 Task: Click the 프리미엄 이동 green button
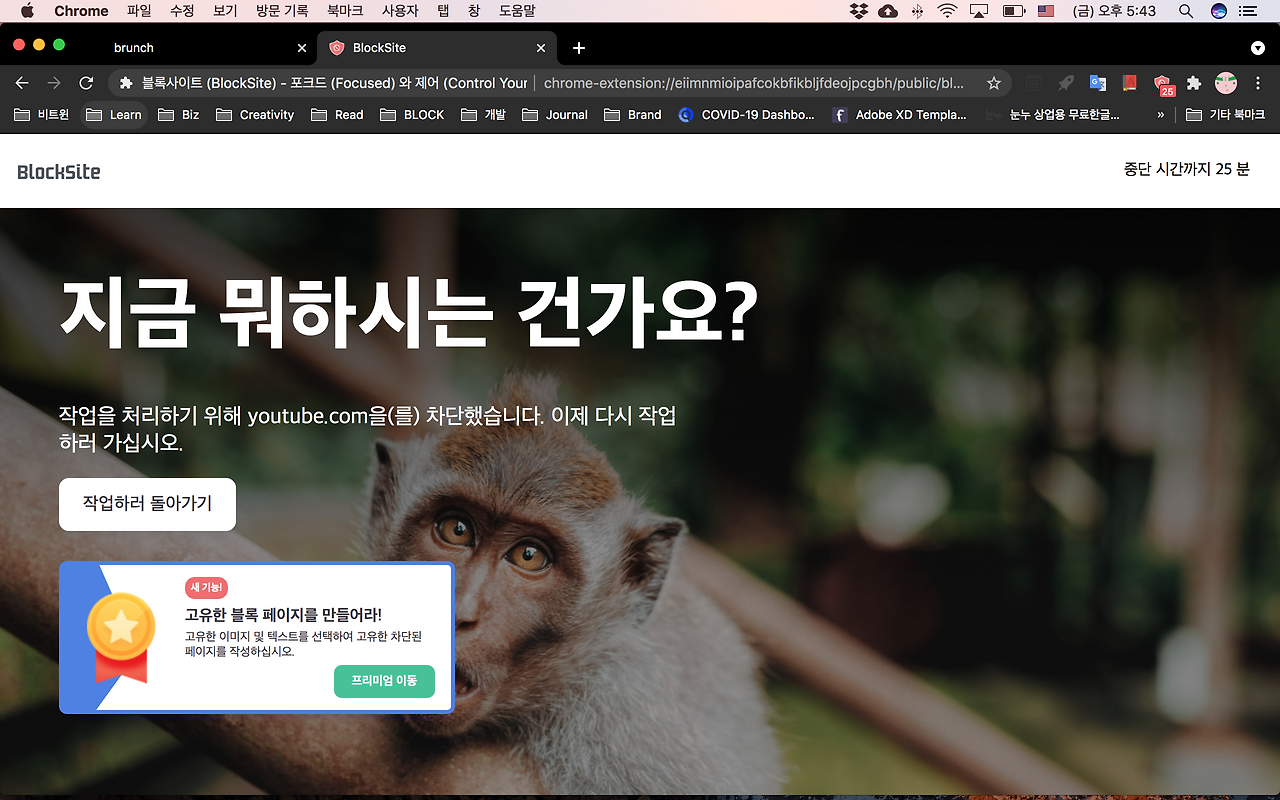384,681
